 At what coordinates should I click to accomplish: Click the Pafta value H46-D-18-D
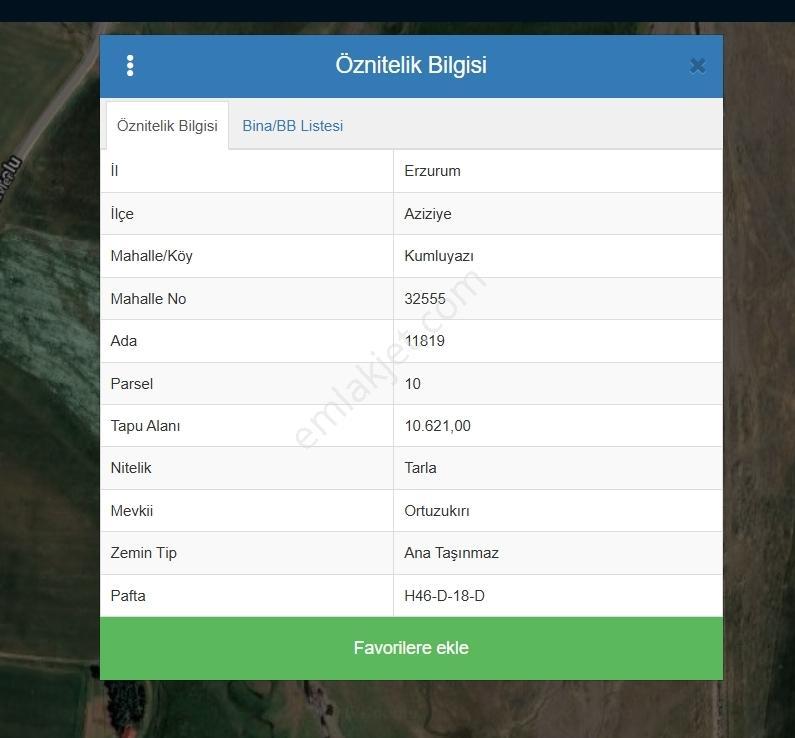pos(445,596)
